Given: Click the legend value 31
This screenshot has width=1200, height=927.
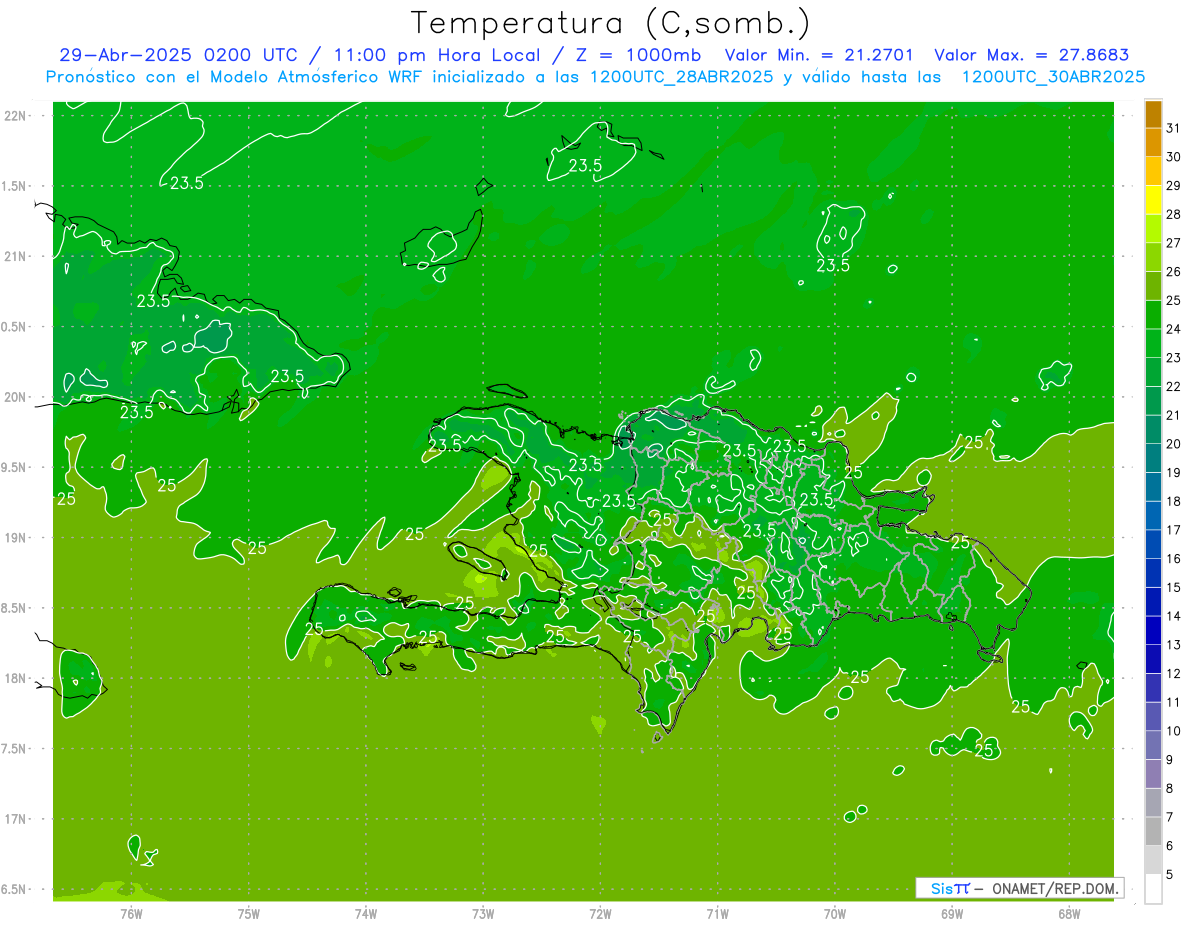Looking at the screenshot, I should point(1173,128).
